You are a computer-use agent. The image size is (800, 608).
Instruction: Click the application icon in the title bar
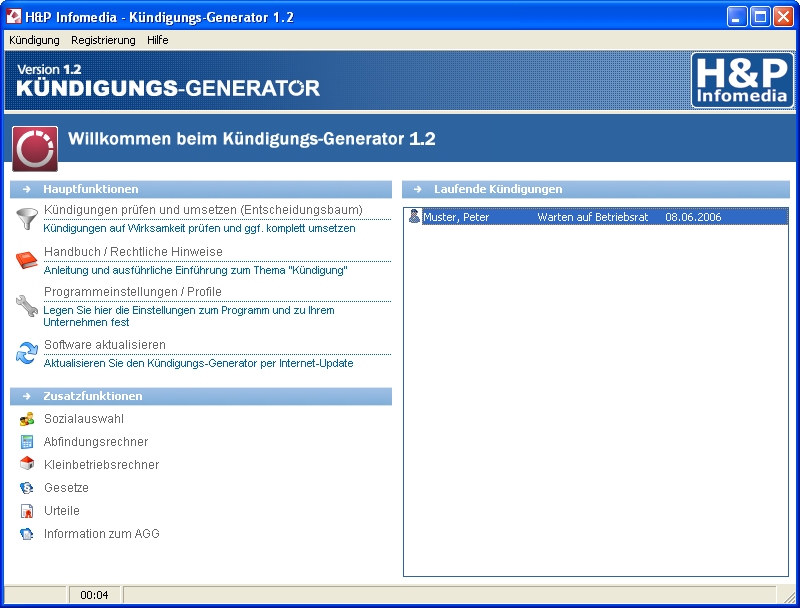tap(13, 17)
